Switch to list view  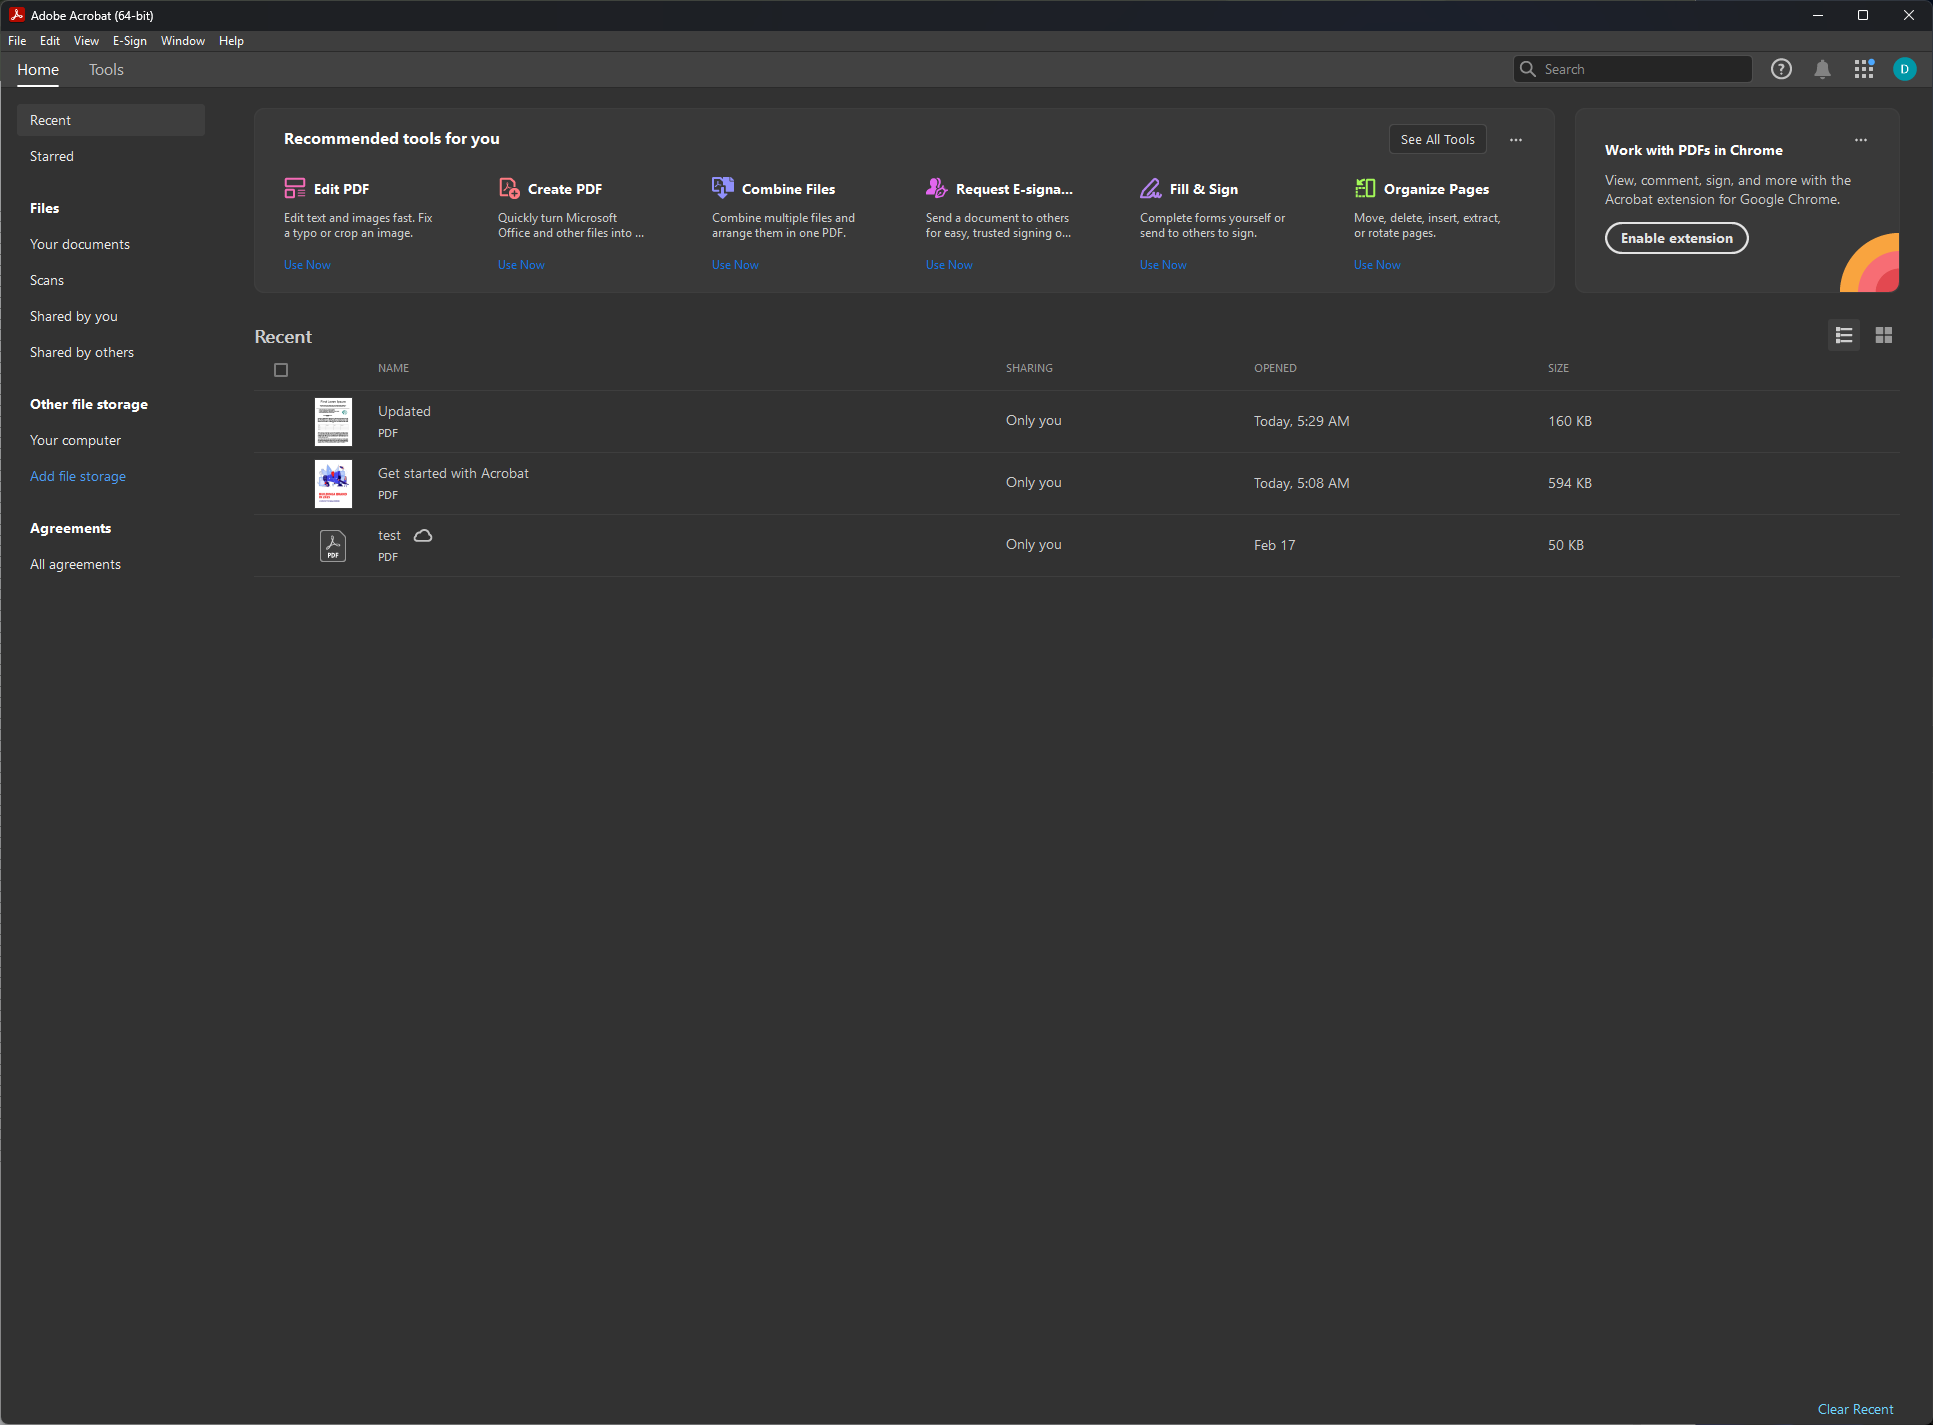1844,335
